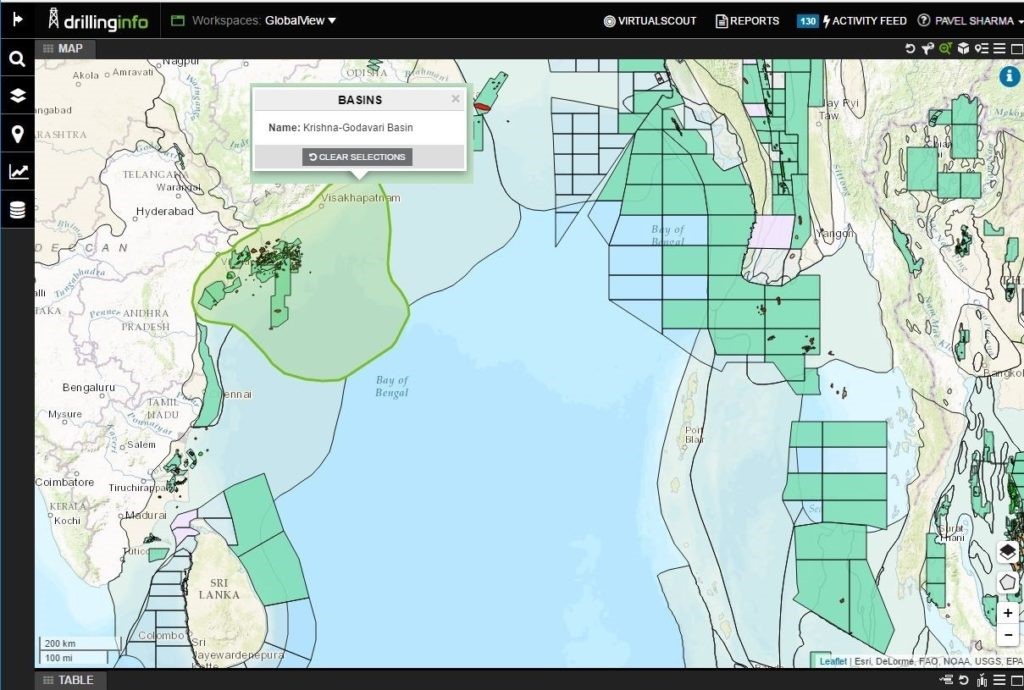Open the map legend pin-list icon

(981, 48)
